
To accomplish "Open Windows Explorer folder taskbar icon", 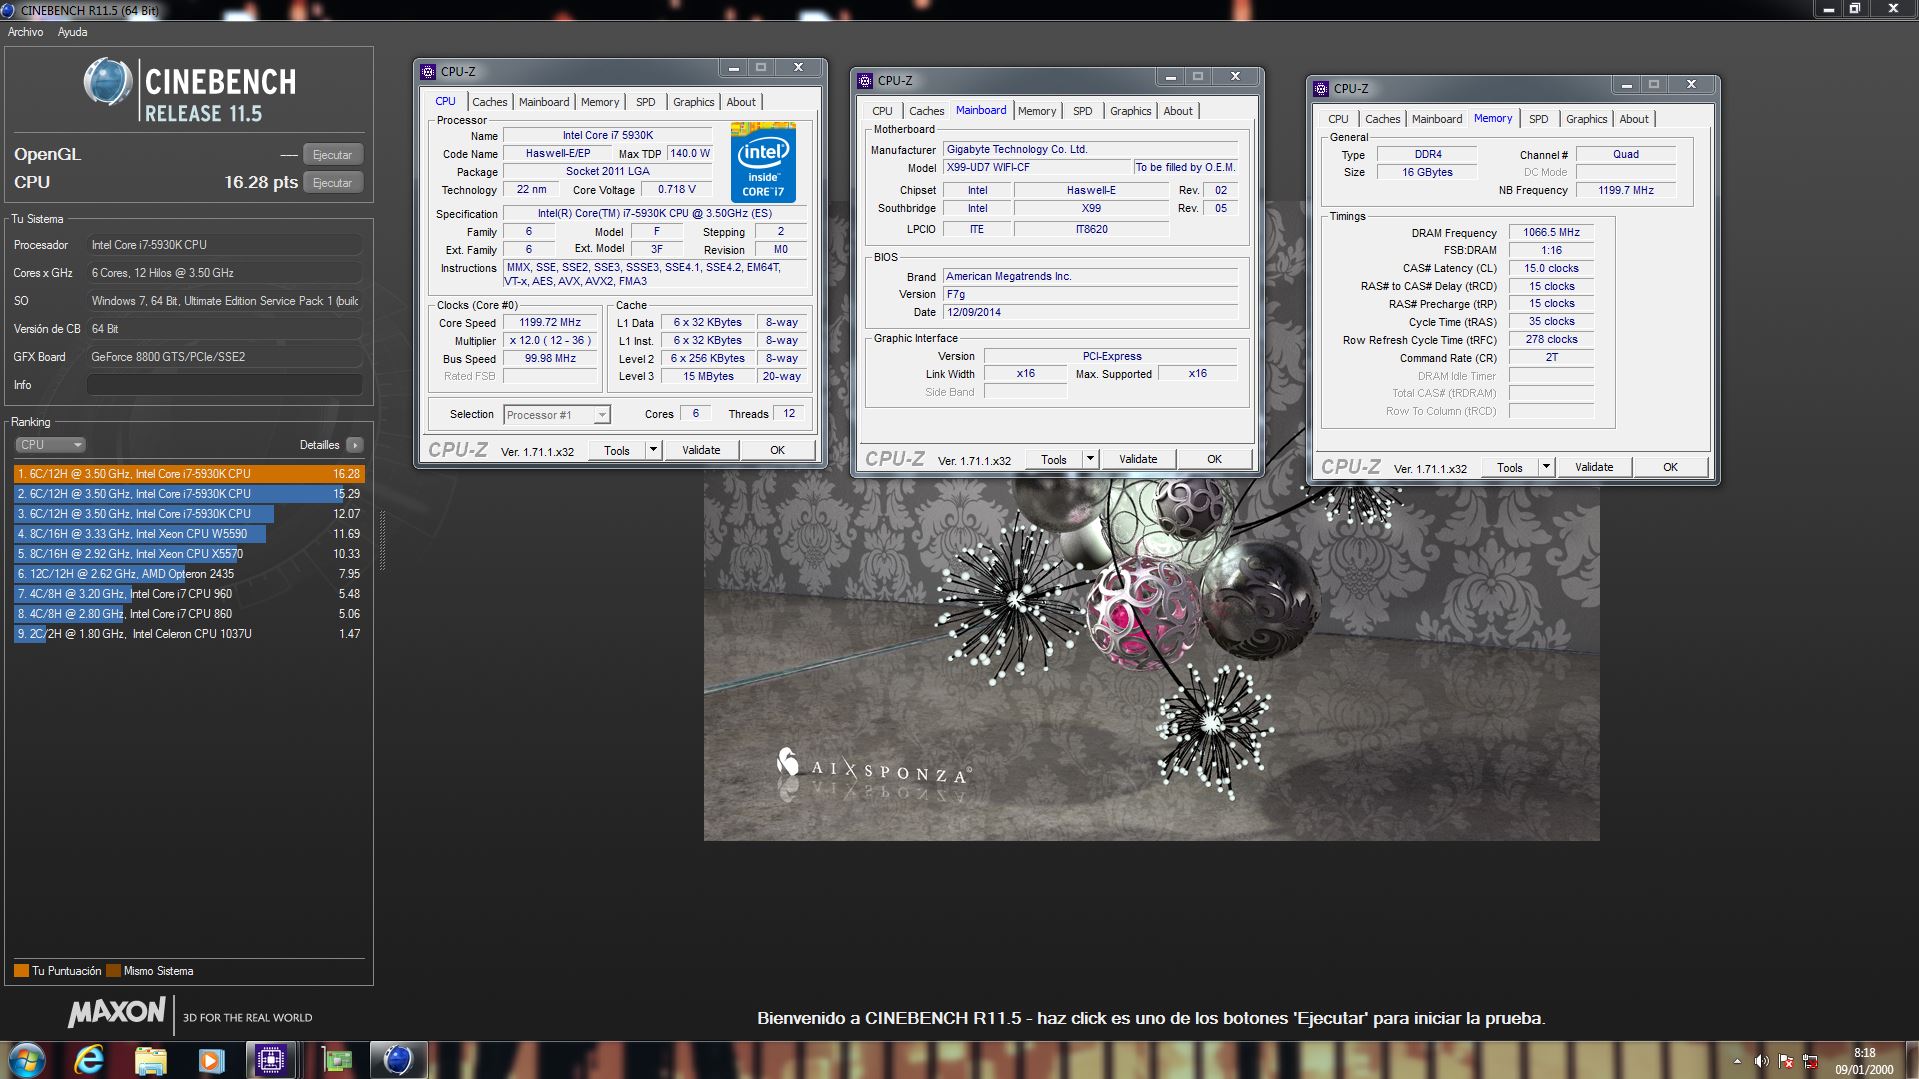I will coord(150,1060).
